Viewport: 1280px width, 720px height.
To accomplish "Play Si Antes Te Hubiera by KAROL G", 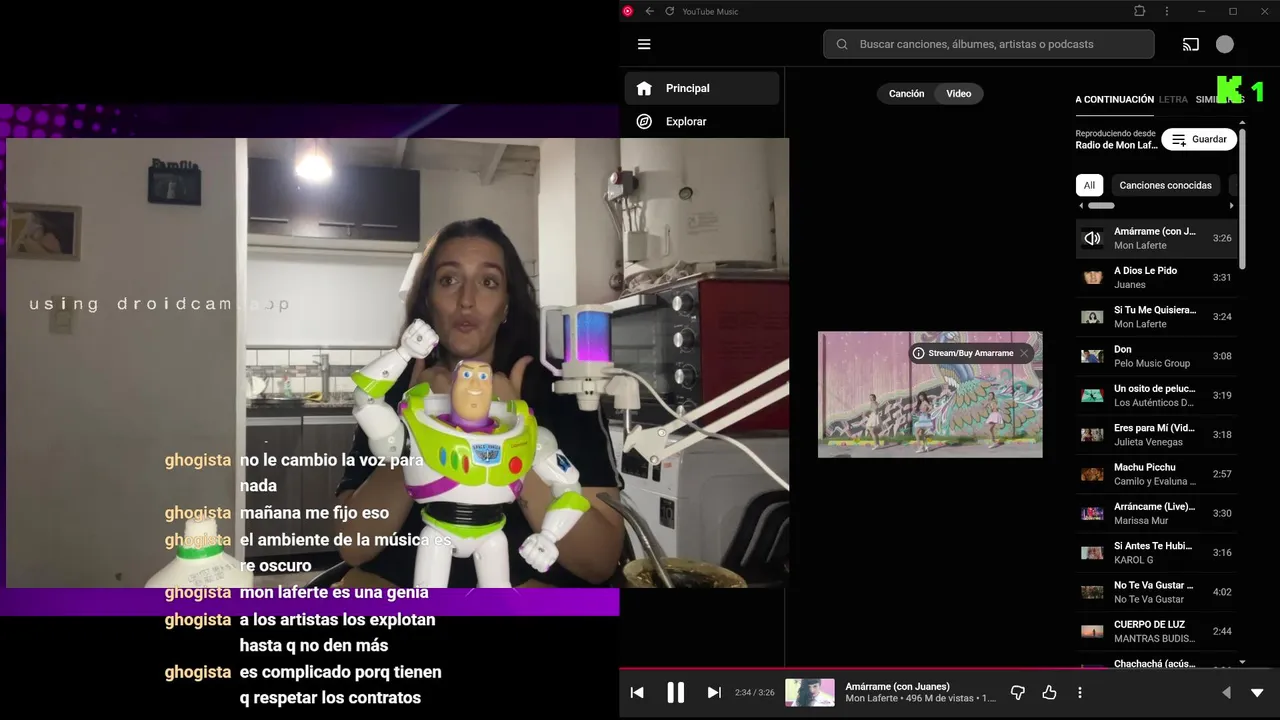I will point(1156,553).
